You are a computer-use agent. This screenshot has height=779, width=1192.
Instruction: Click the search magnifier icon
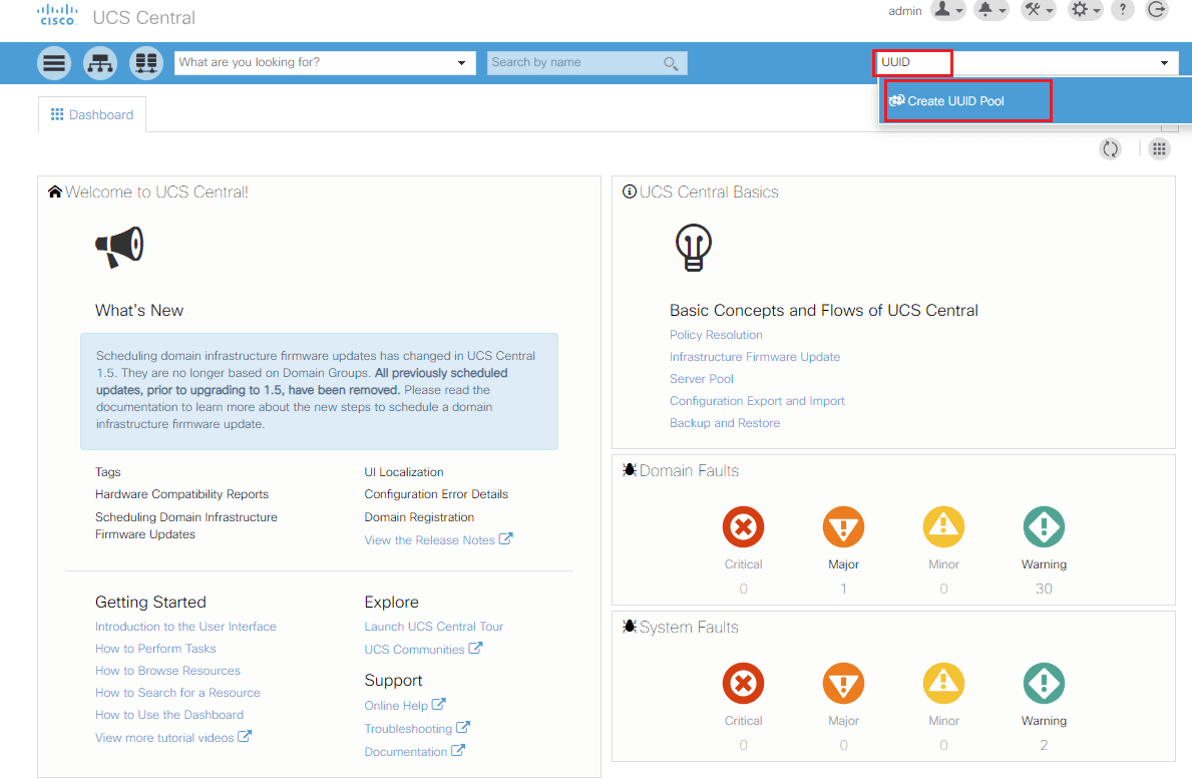(670, 63)
